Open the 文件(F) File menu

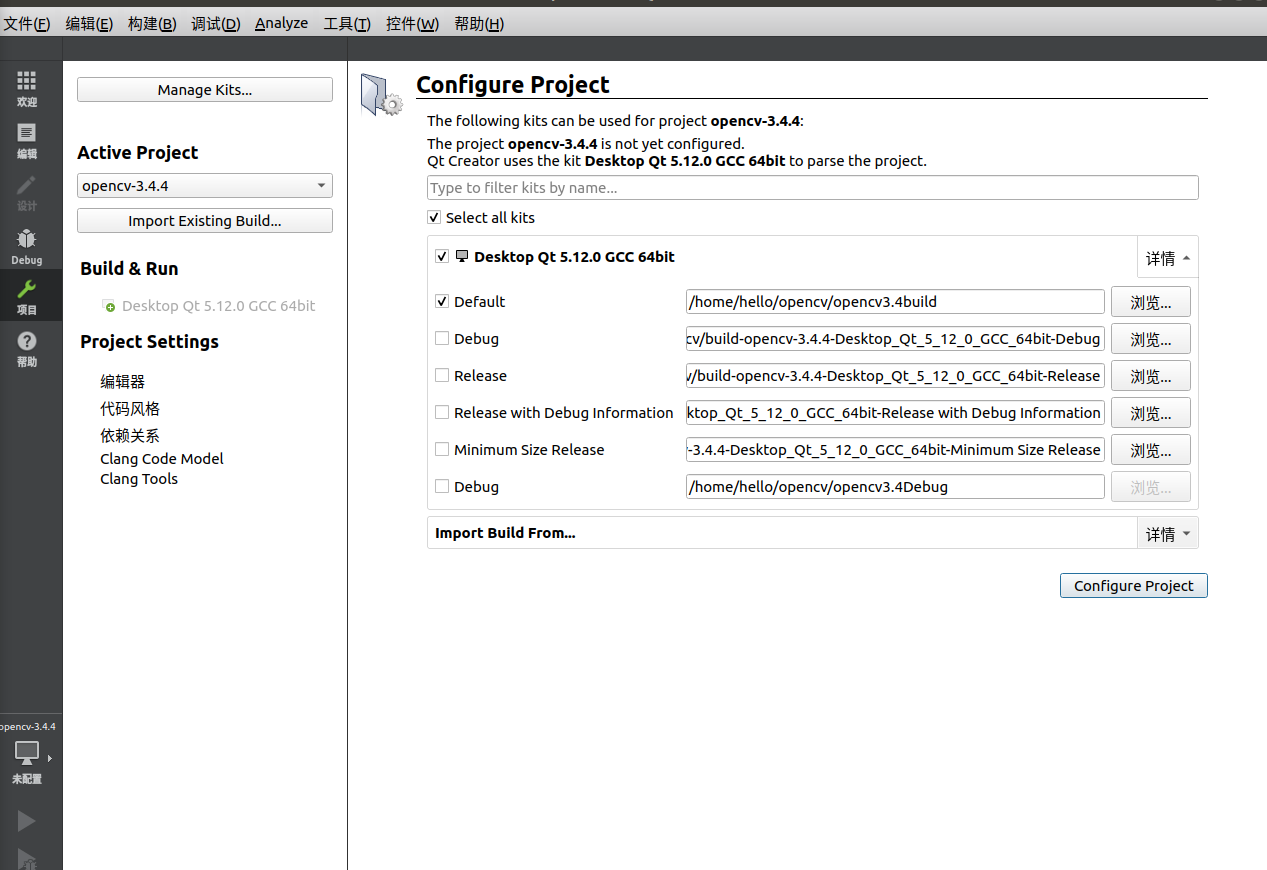point(27,23)
